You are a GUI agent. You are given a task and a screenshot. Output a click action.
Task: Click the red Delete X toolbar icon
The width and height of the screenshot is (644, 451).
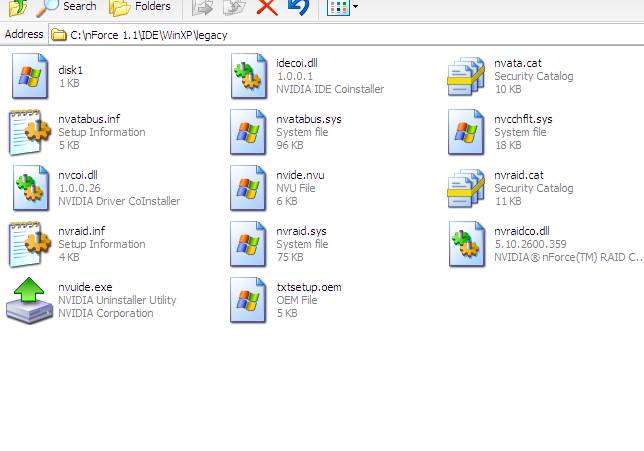[x=267, y=7]
